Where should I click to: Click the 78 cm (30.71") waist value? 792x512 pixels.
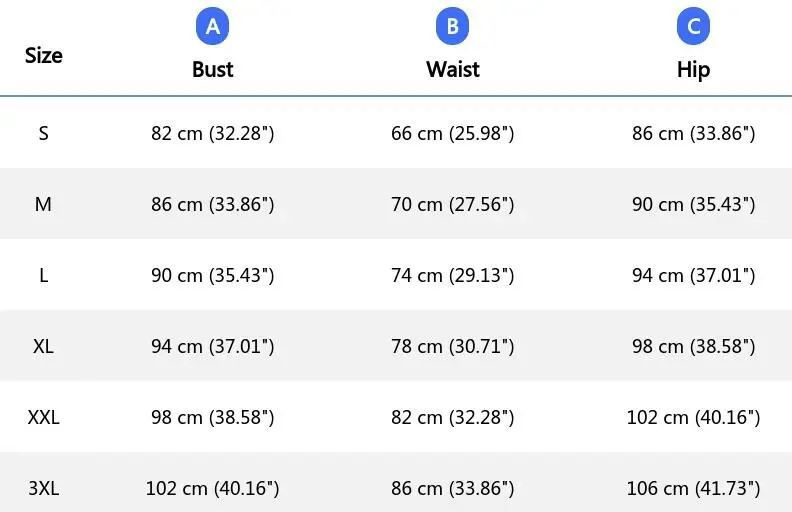(453, 346)
